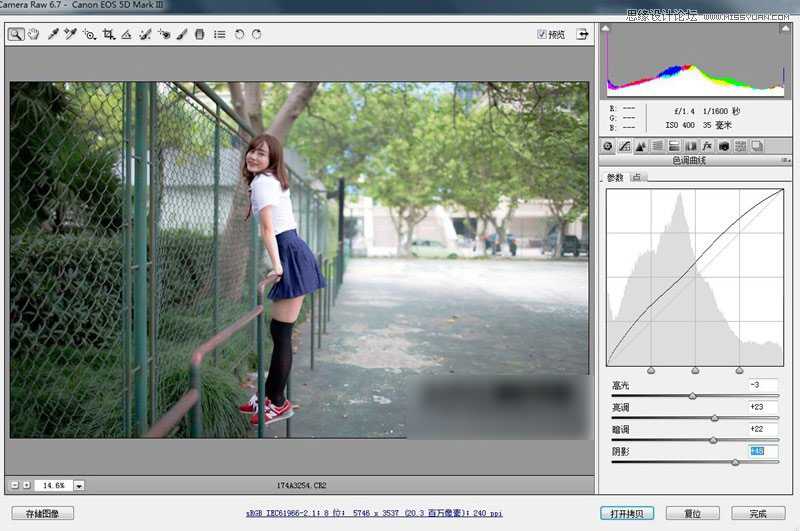Open the zoom level dropdown arrow
Image resolution: width=800 pixels, height=531 pixels.
[79, 486]
